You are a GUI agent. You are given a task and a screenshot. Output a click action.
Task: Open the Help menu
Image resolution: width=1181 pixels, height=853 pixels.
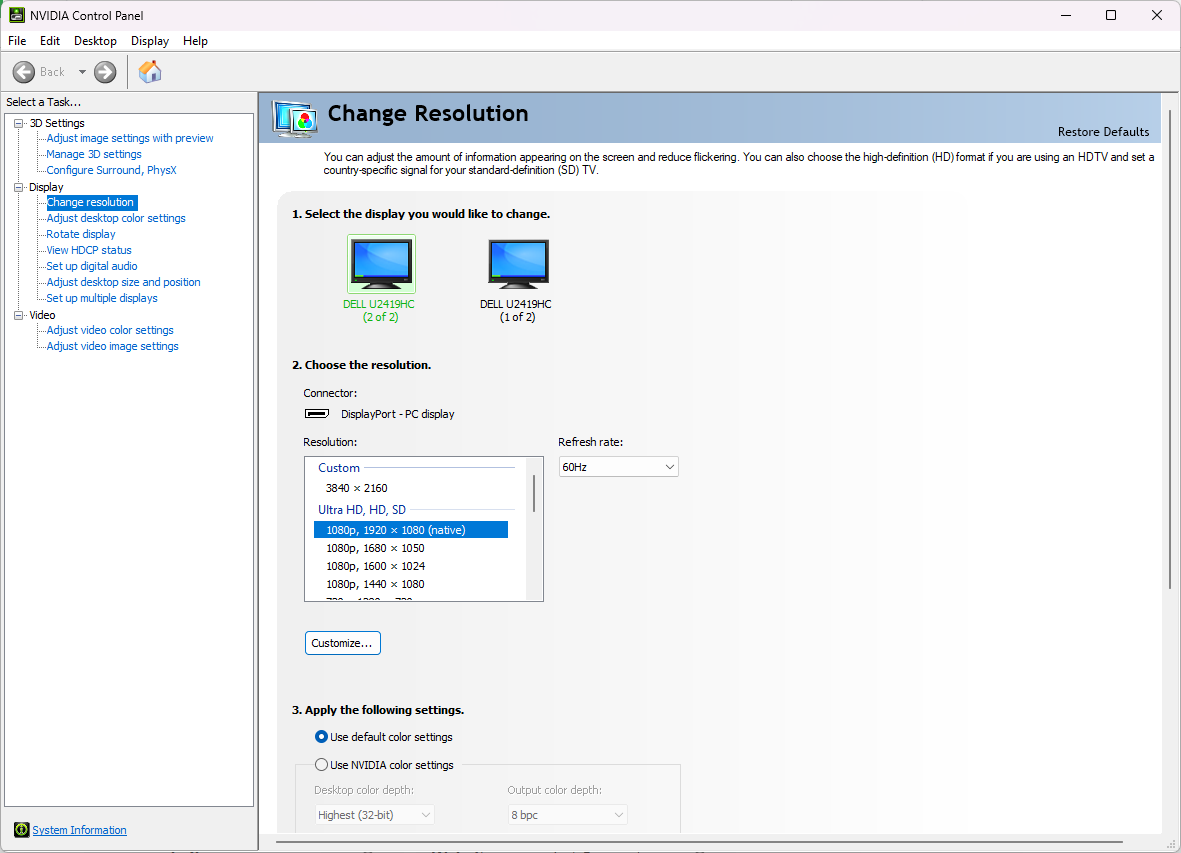(195, 41)
